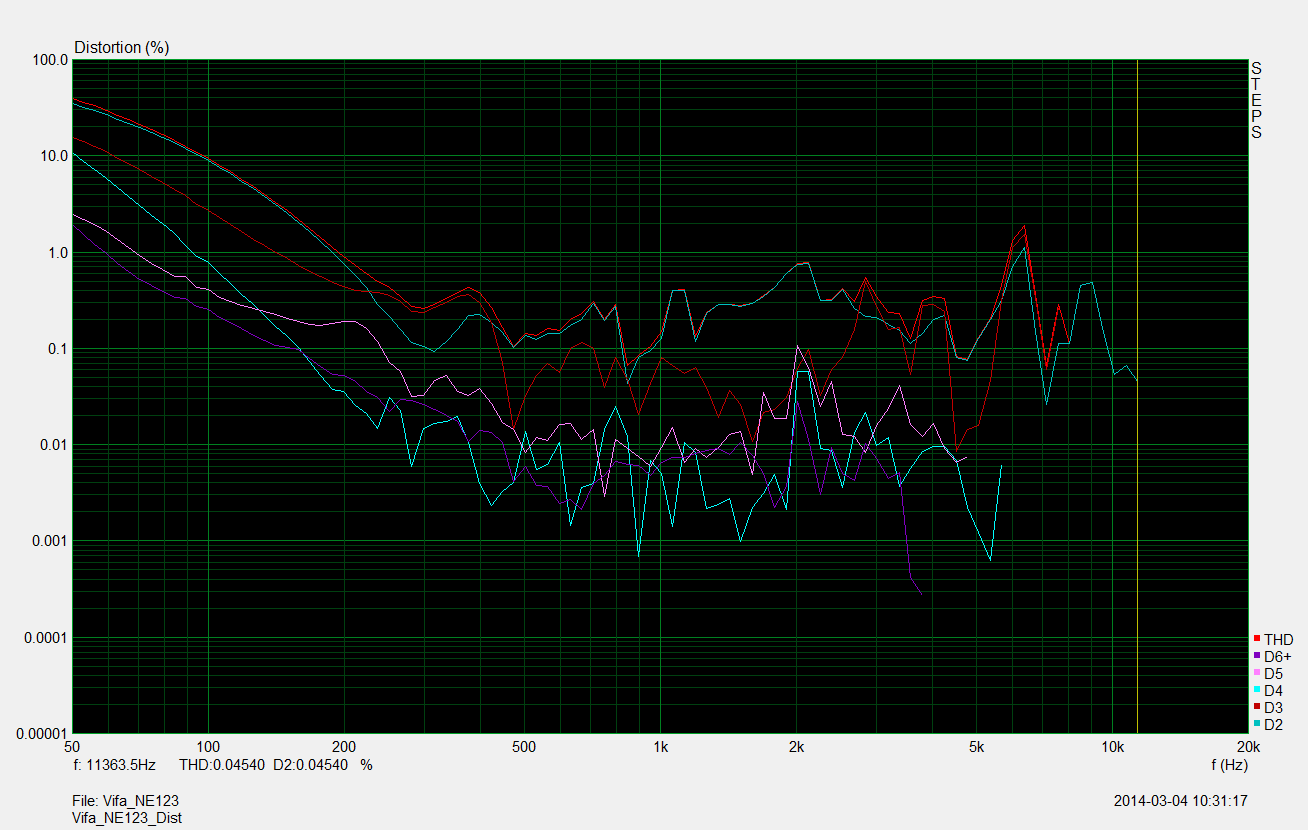This screenshot has width=1308, height=830.
Task: Select the Vifa_NE123_Dist caption
Action: [x=127, y=817]
